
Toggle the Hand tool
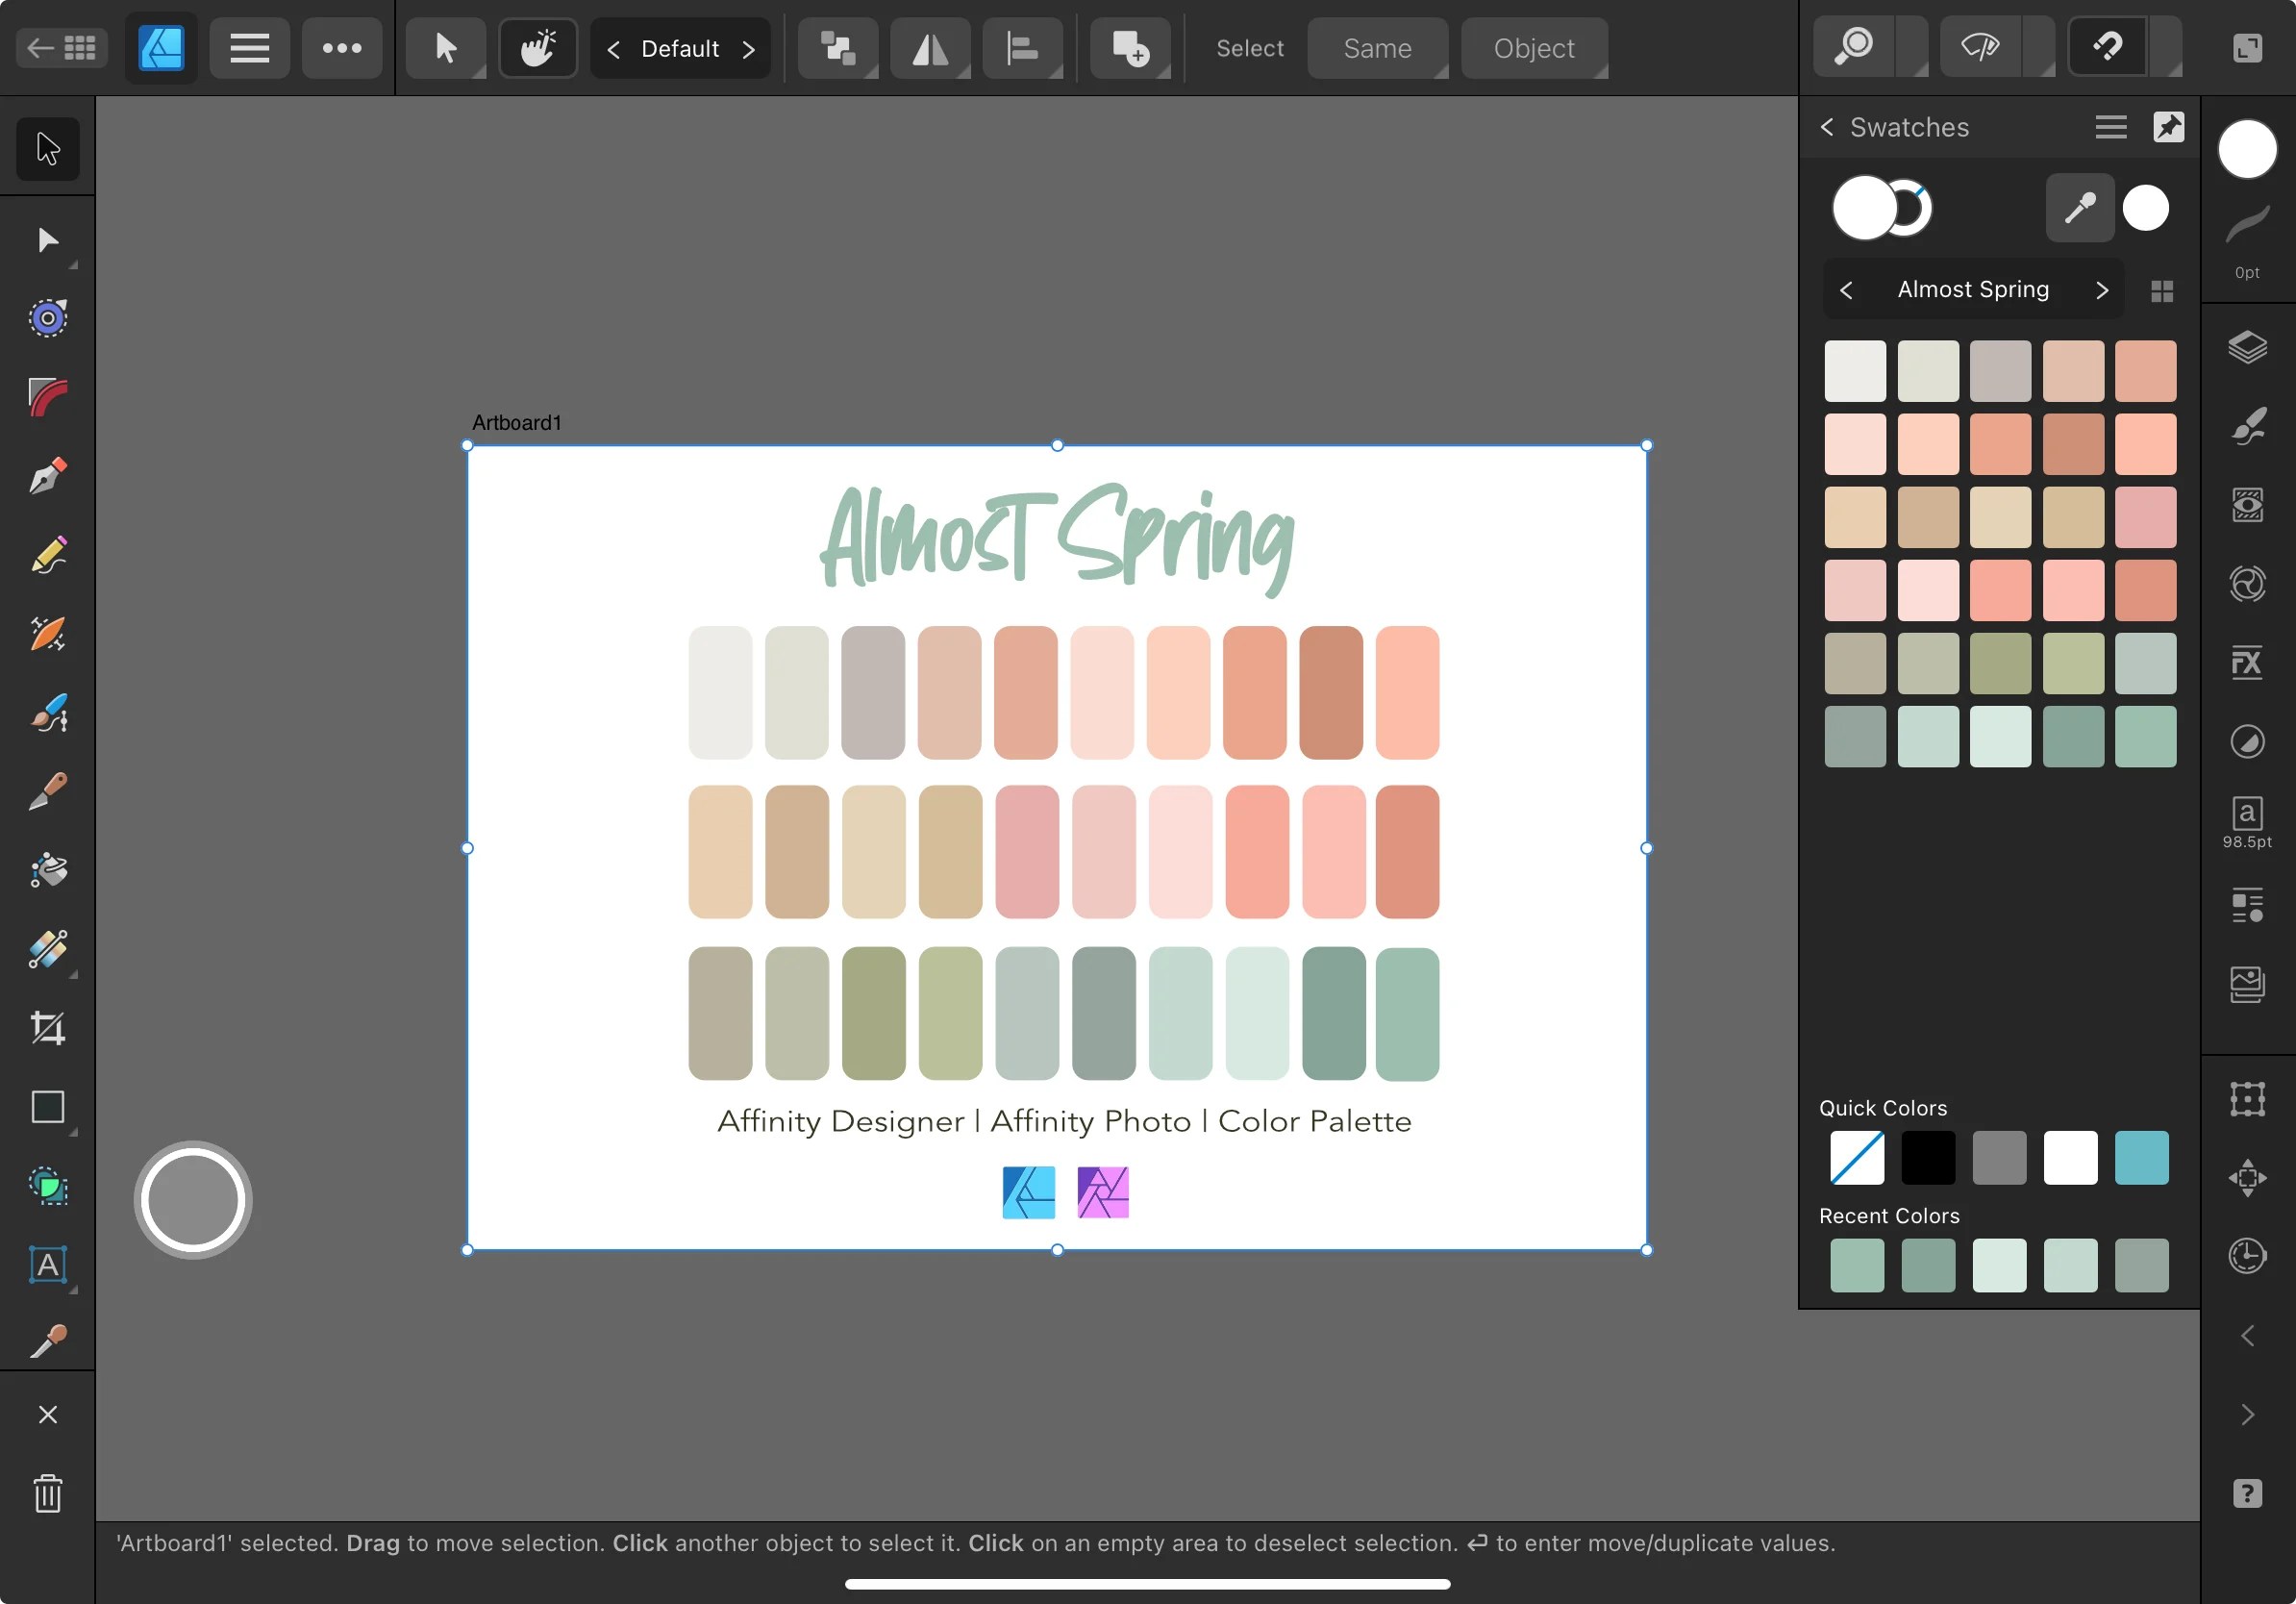click(x=538, y=47)
